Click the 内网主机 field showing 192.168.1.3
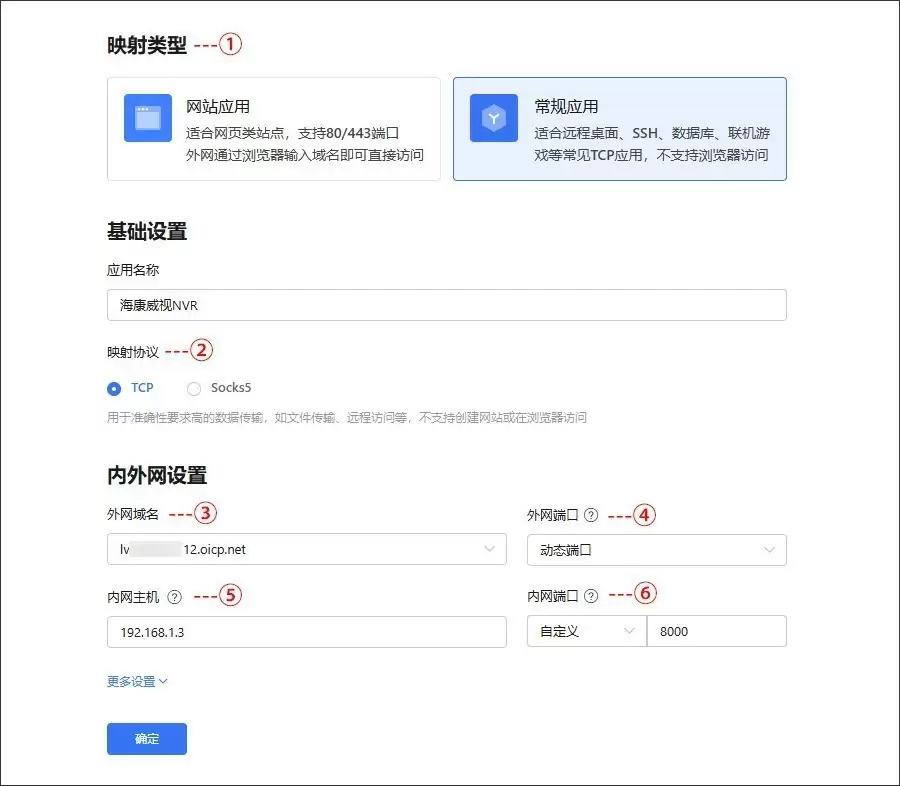This screenshot has height=786, width=900. [306, 631]
